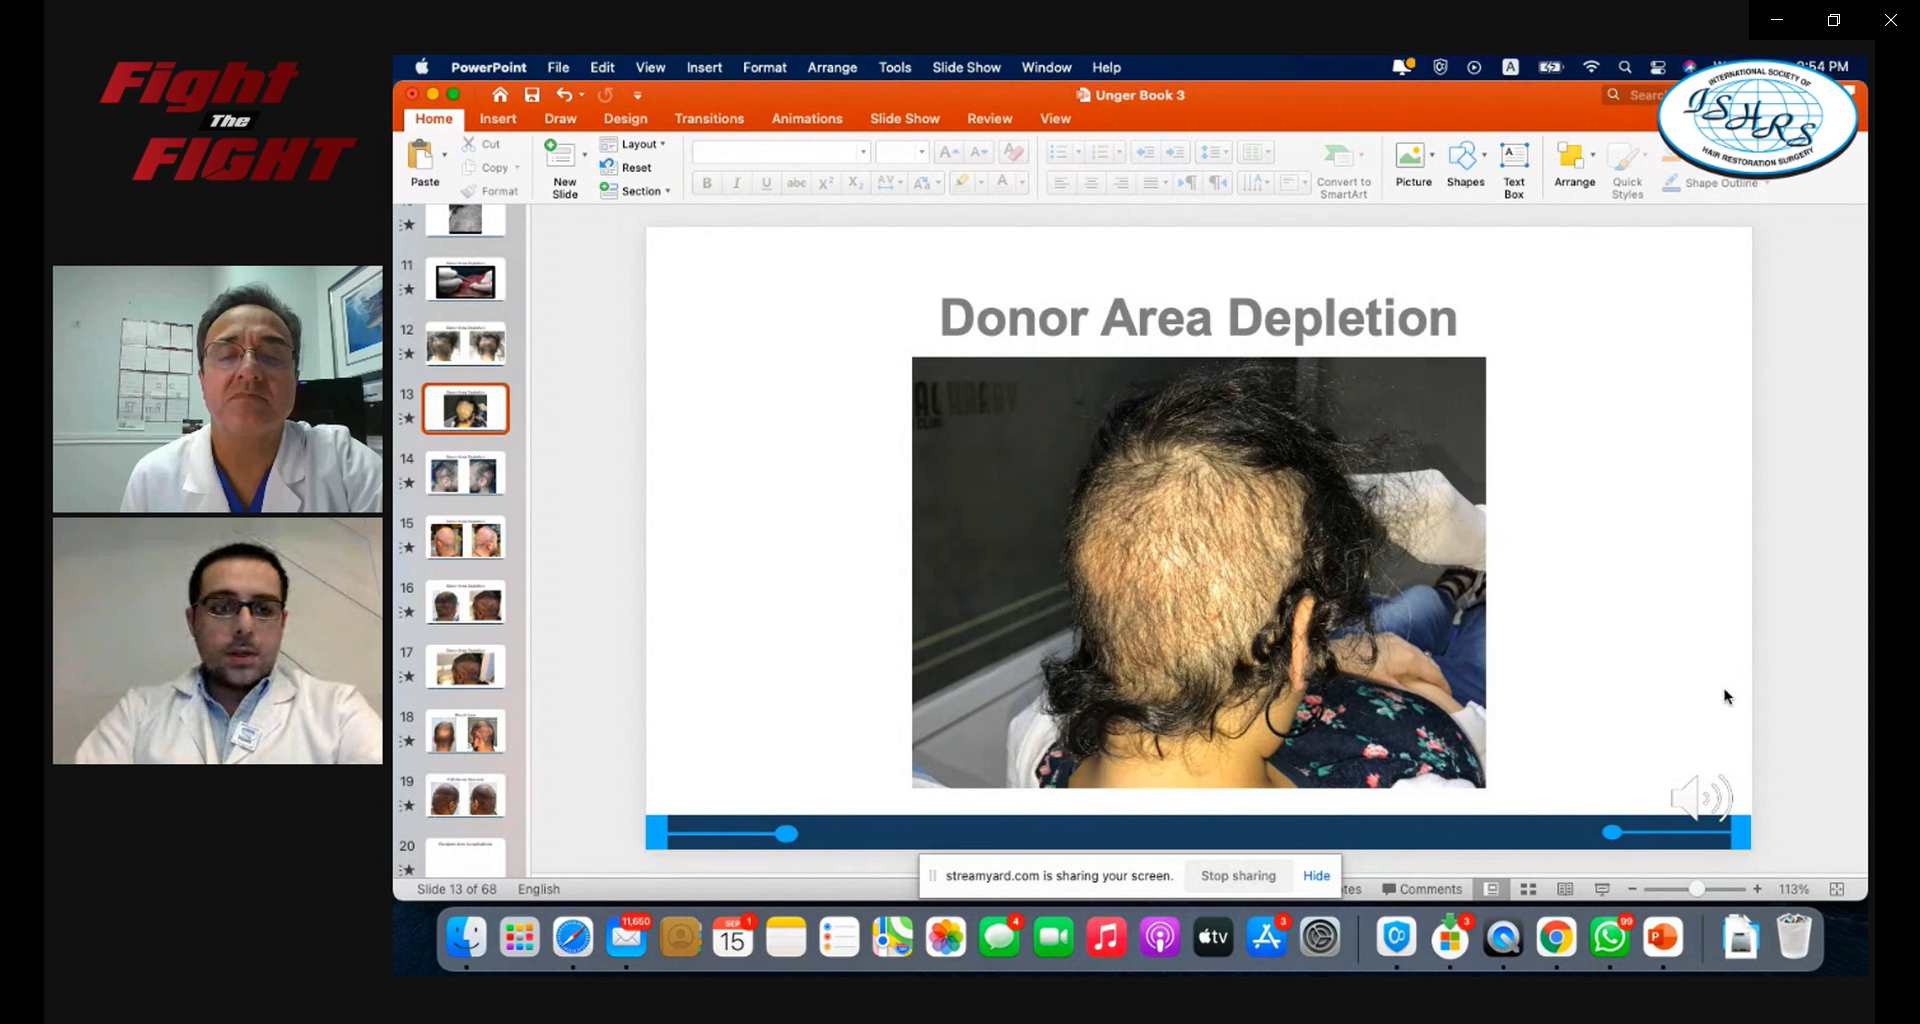Image resolution: width=1920 pixels, height=1024 pixels.
Task: Open the Arrange menu in menu bar
Action: click(832, 67)
